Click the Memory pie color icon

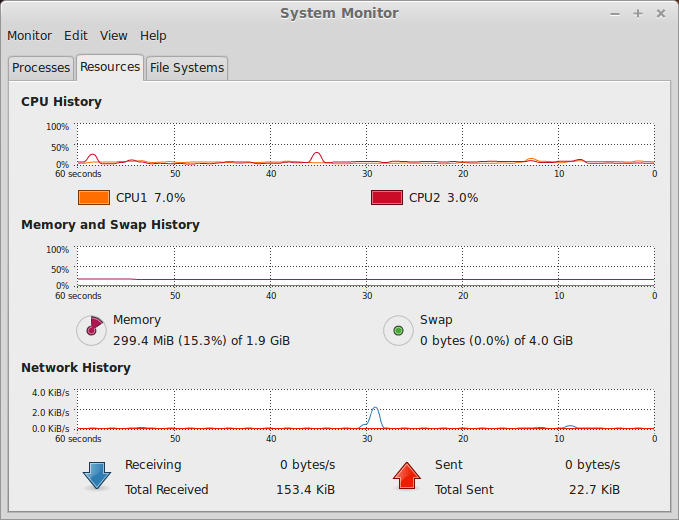[91, 330]
